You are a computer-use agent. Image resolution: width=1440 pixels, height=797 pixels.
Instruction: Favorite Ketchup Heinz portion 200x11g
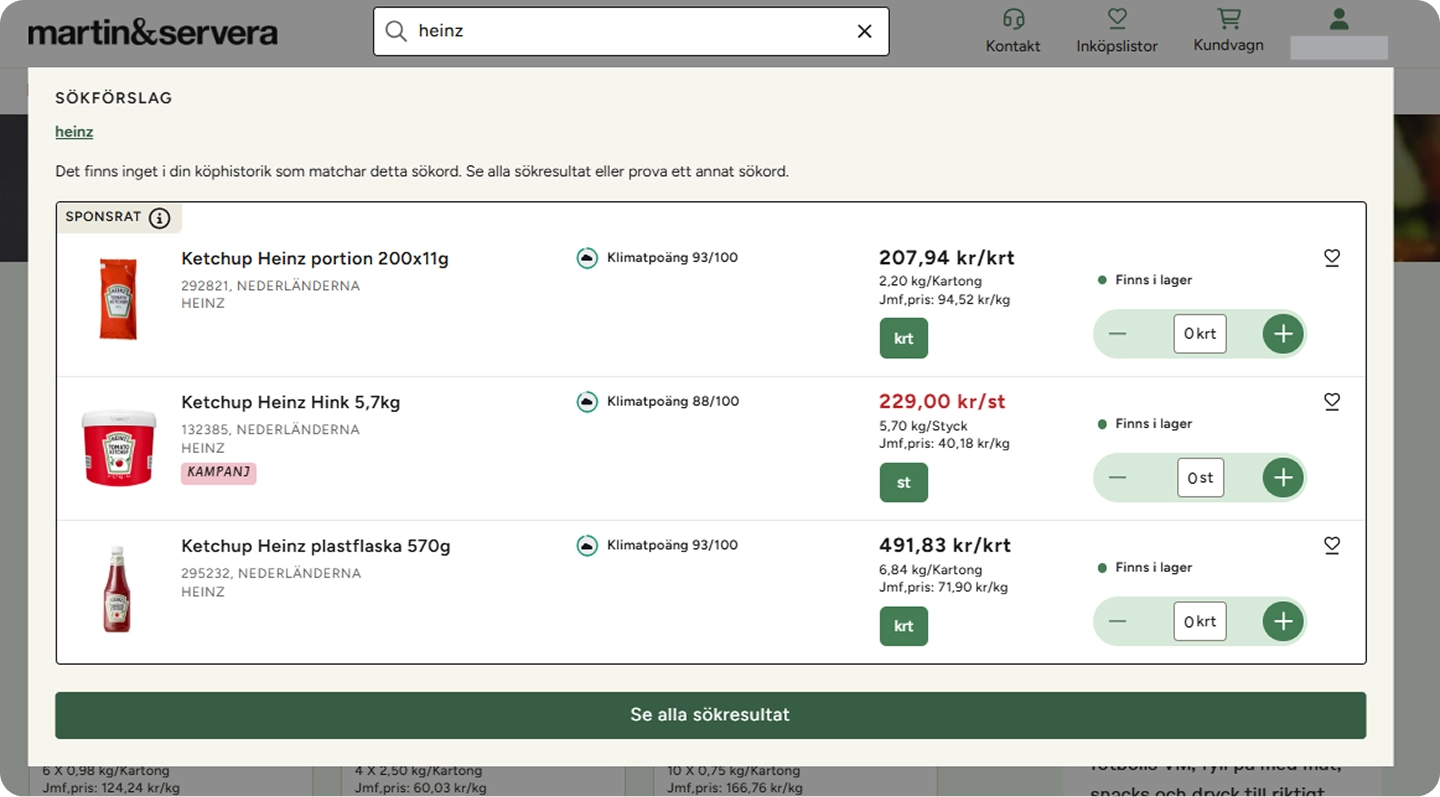pos(1332,258)
